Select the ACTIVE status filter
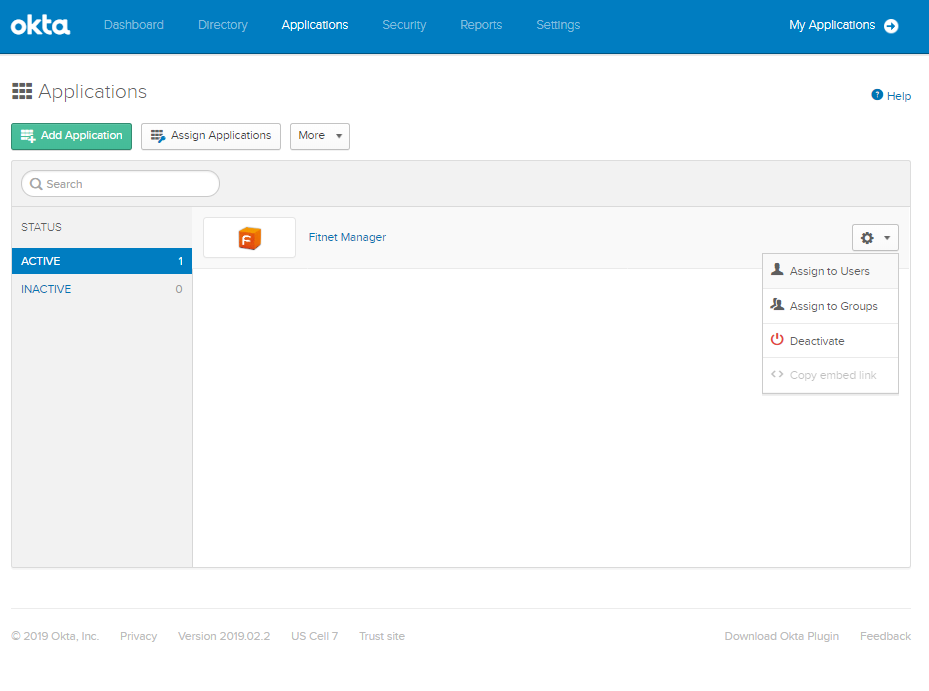 pos(41,261)
